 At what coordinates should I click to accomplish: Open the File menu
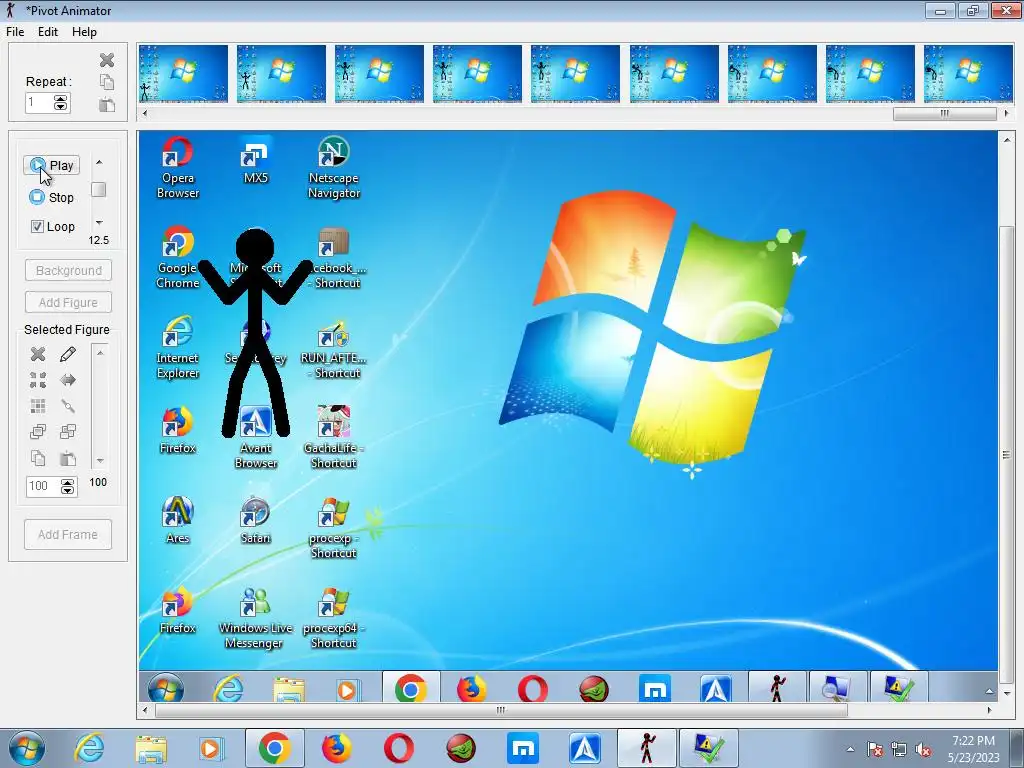pos(15,32)
